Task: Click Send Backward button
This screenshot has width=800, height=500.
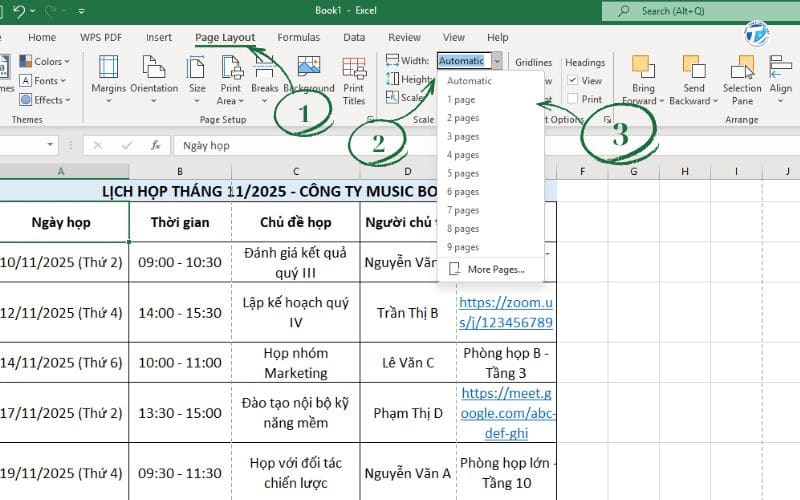Action: click(x=694, y=74)
